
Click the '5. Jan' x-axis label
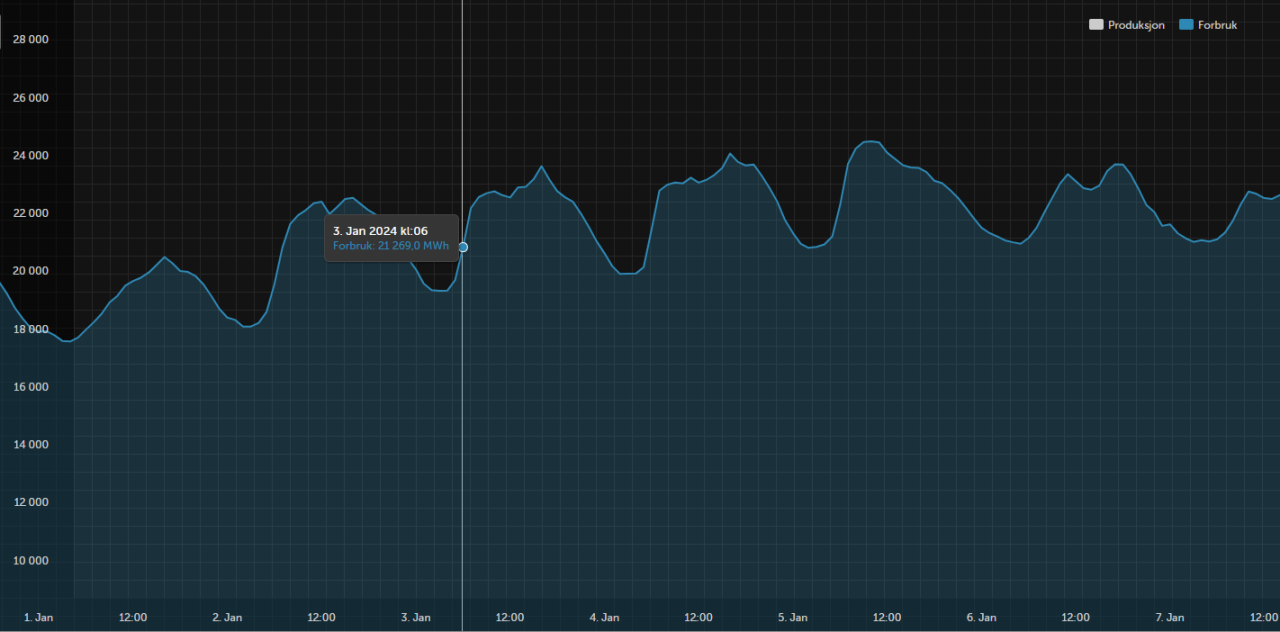[x=792, y=618]
